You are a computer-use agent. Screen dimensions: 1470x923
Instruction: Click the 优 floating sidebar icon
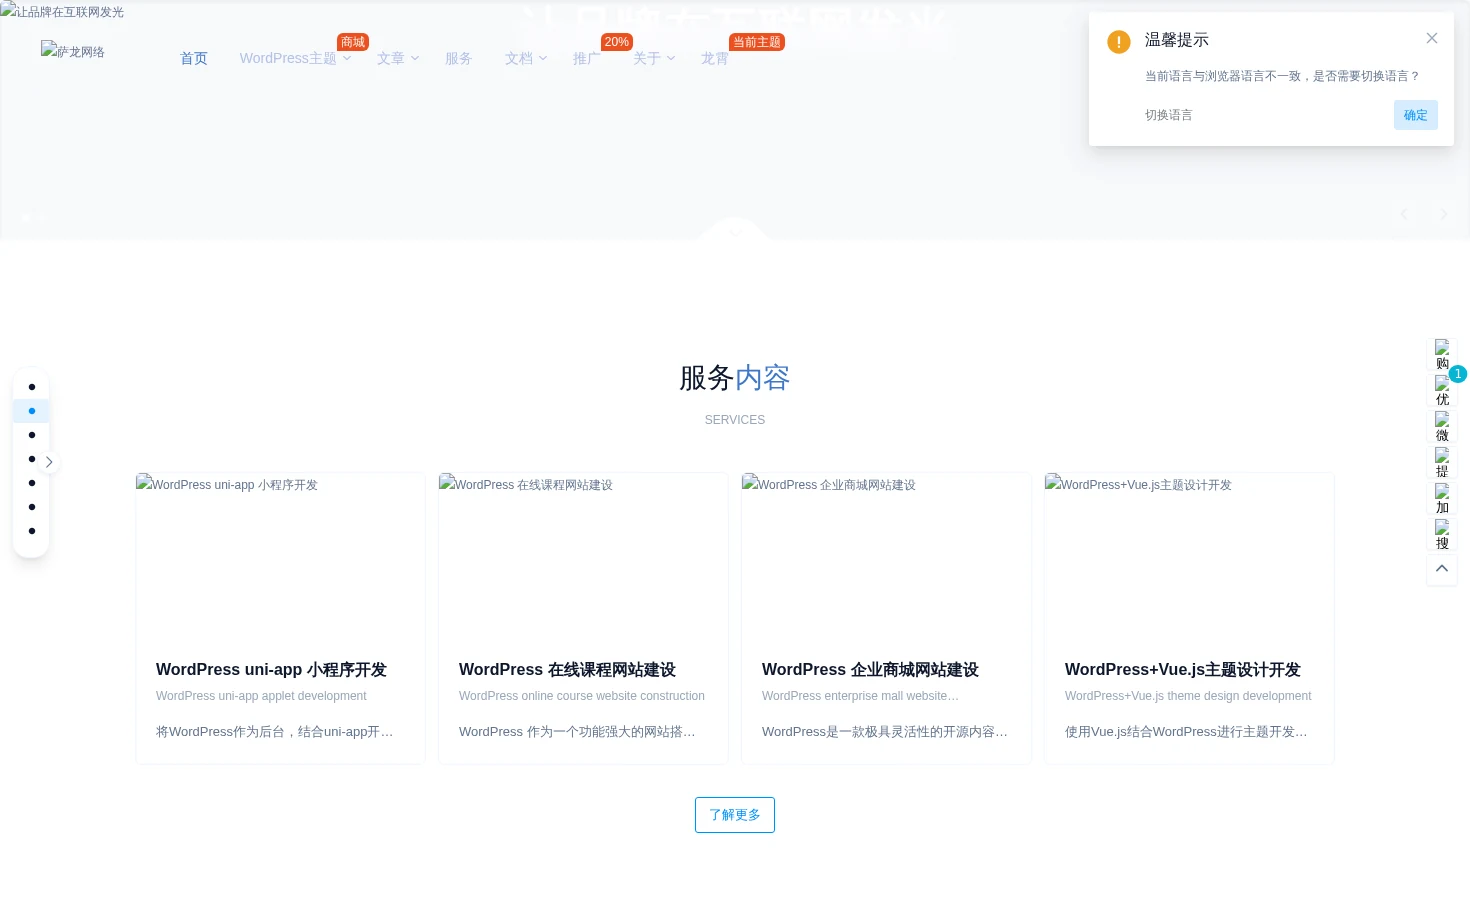(x=1442, y=391)
